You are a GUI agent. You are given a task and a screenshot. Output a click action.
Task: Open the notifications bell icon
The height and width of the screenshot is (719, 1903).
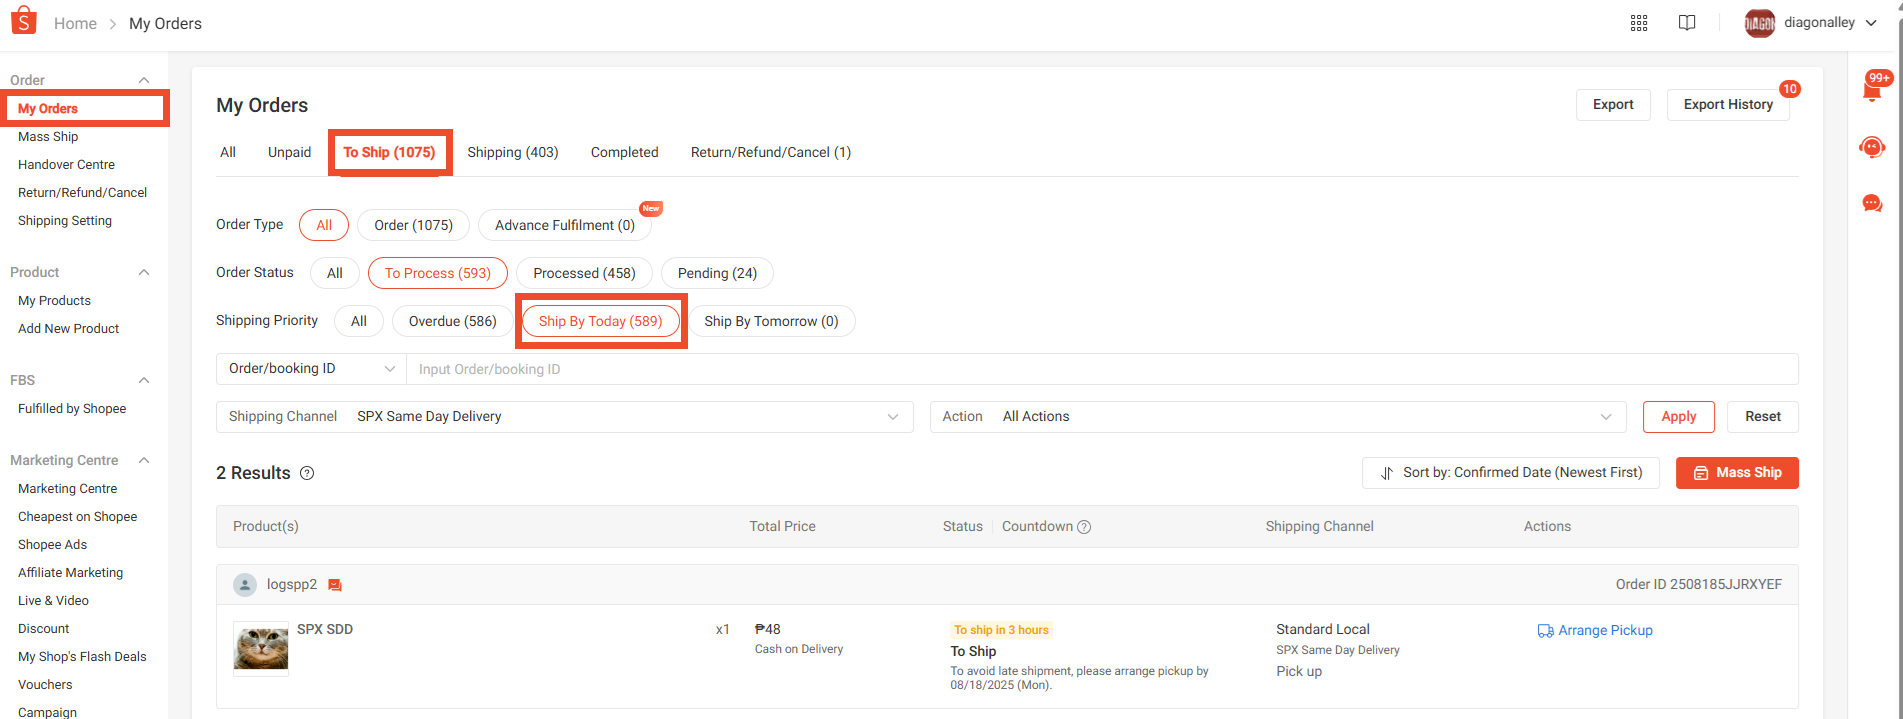1872,90
